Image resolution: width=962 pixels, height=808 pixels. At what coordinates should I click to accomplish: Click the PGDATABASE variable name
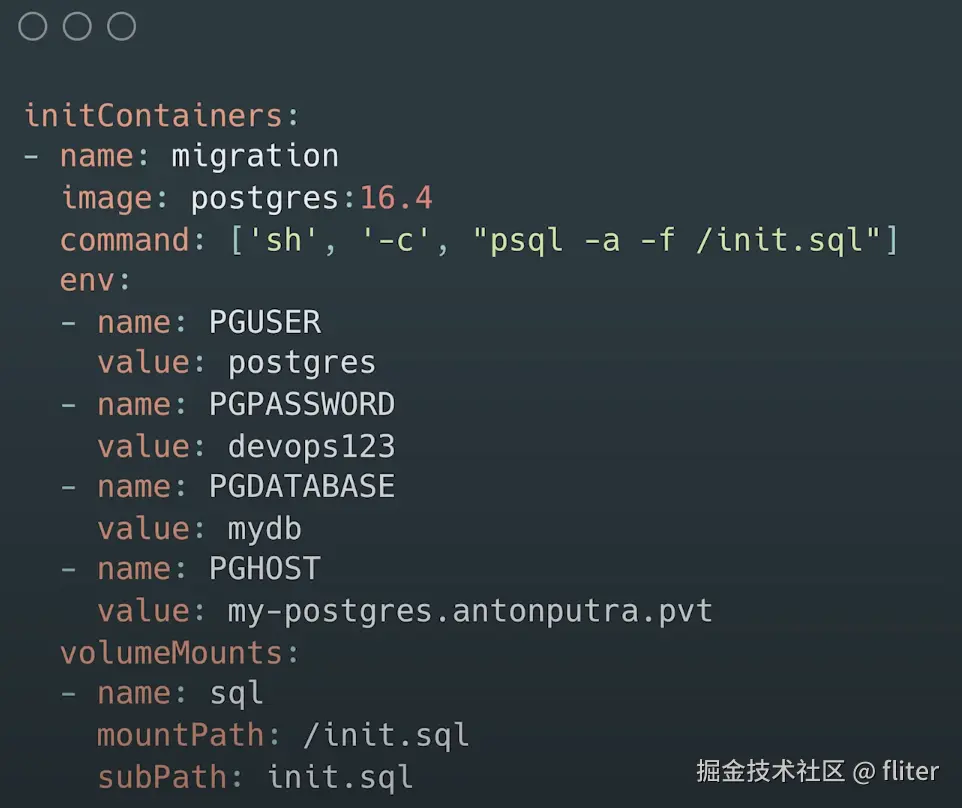point(302,487)
